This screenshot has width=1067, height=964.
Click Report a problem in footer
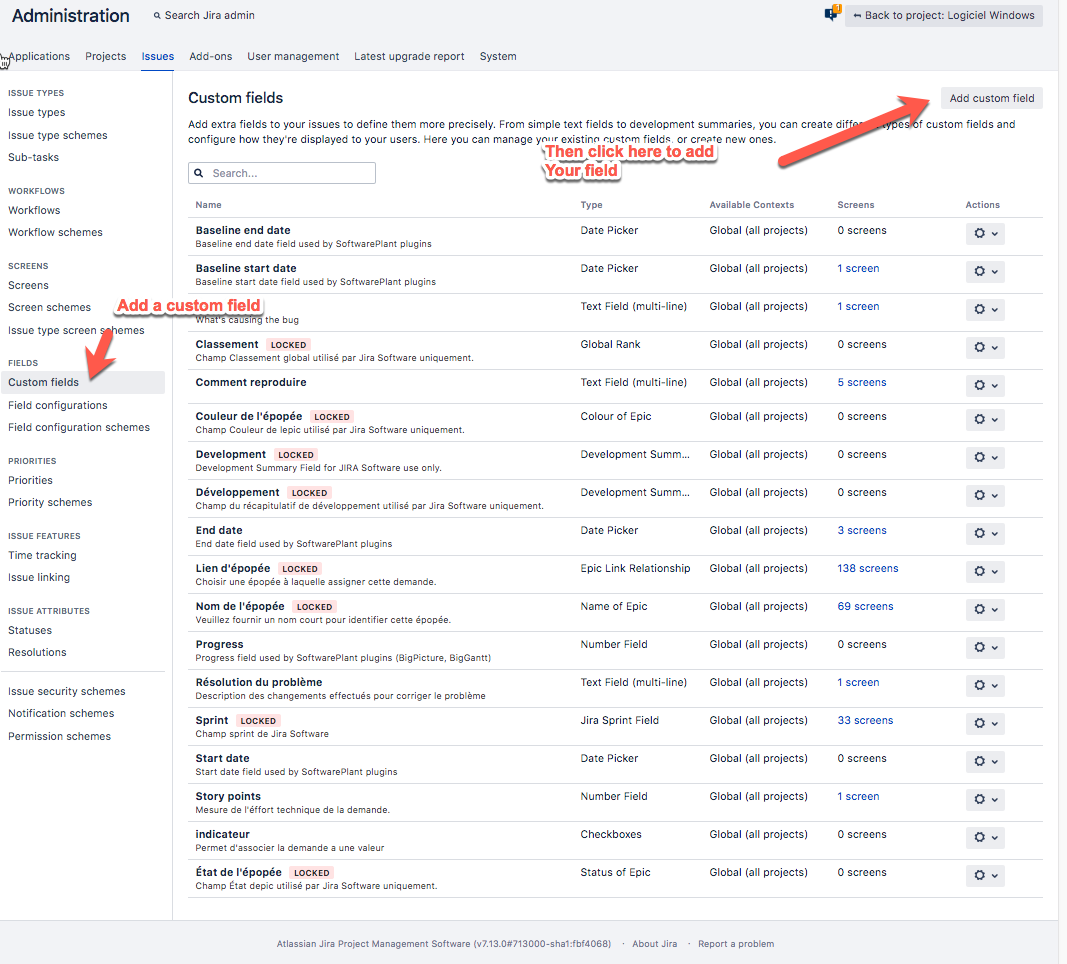[x=736, y=944]
